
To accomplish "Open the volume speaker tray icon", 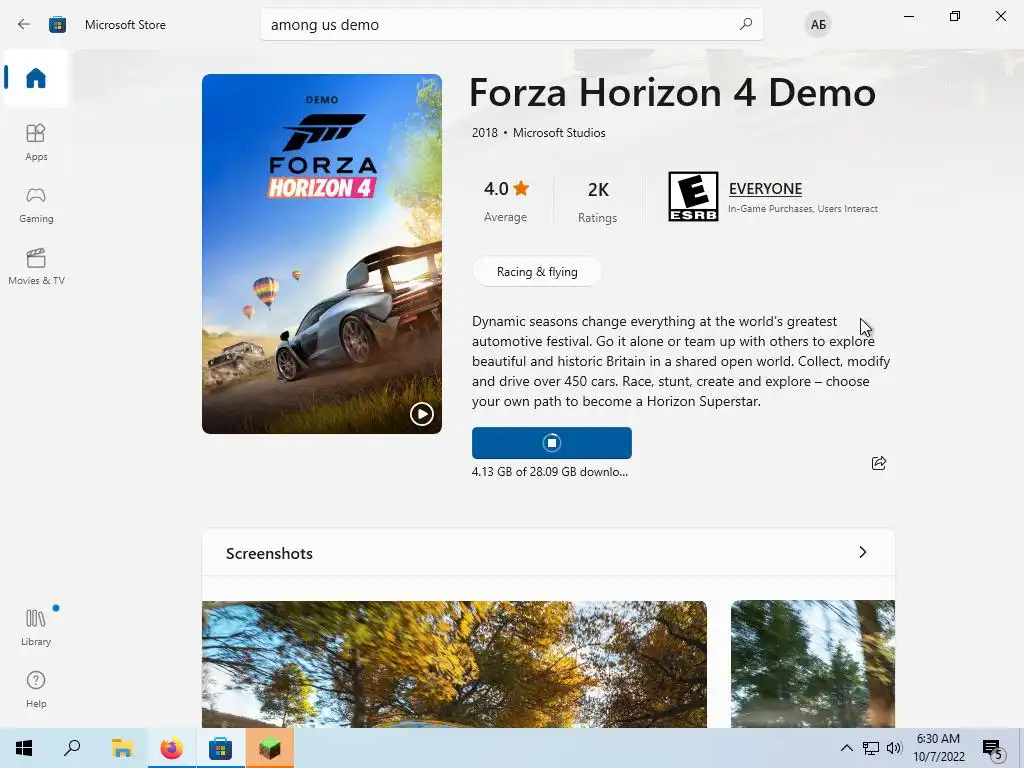I will coord(894,748).
